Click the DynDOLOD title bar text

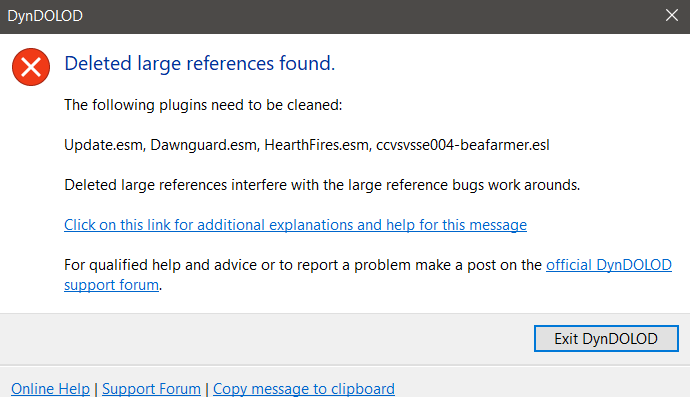45,16
